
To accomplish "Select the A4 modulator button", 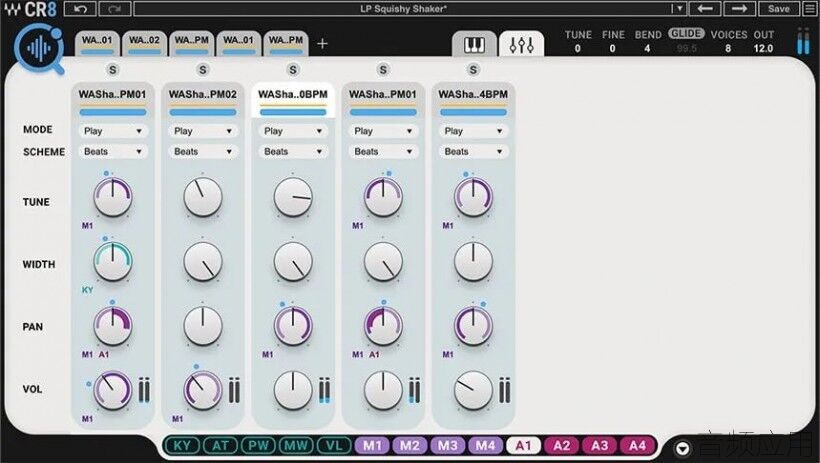I will click(637, 446).
